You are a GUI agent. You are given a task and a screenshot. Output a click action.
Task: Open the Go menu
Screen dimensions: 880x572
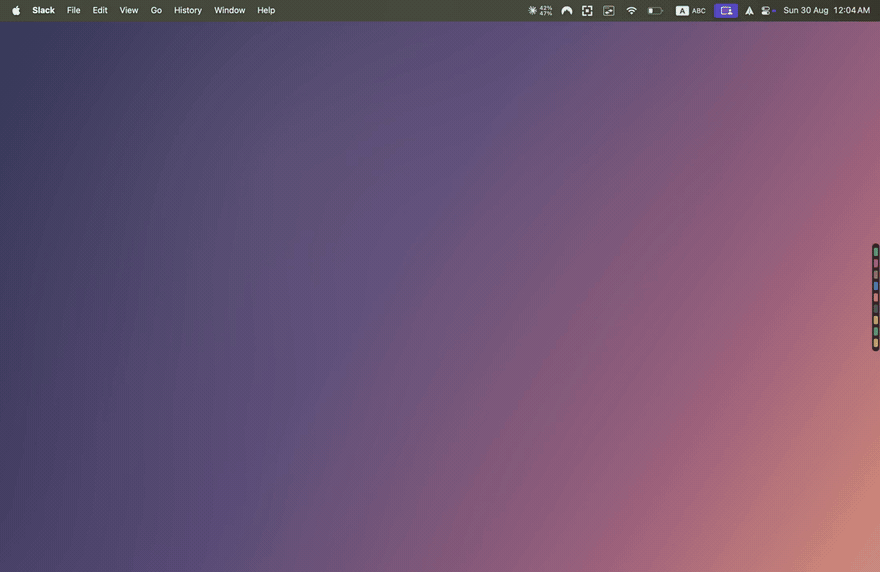click(x=156, y=10)
